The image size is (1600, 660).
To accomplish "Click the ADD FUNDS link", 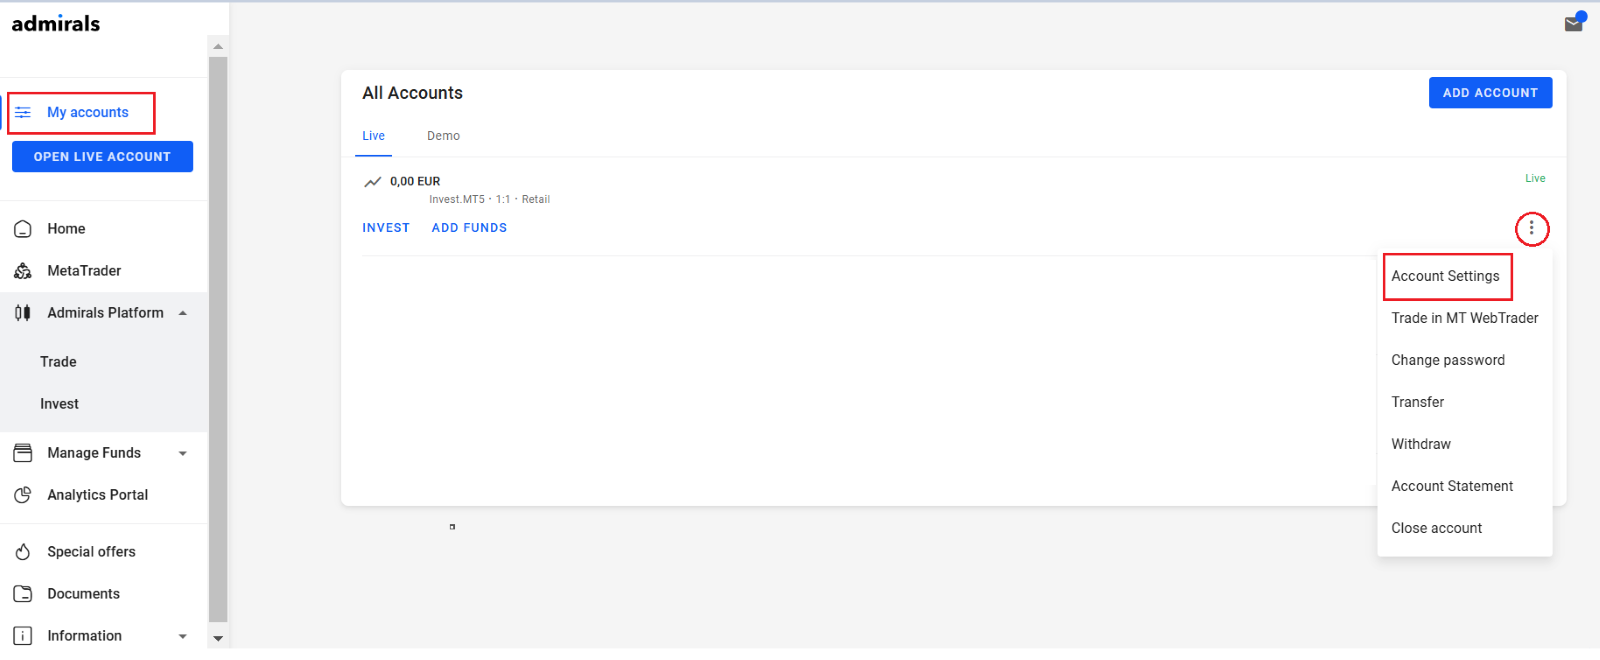I will point(469,228).
